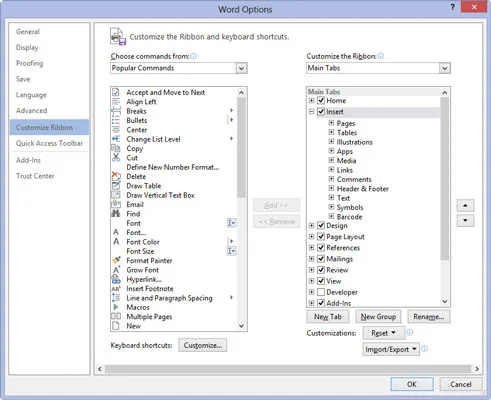Collapse the Insert tab tree node
The width and height of the screenshot is (491, 400).
point(311,112)
